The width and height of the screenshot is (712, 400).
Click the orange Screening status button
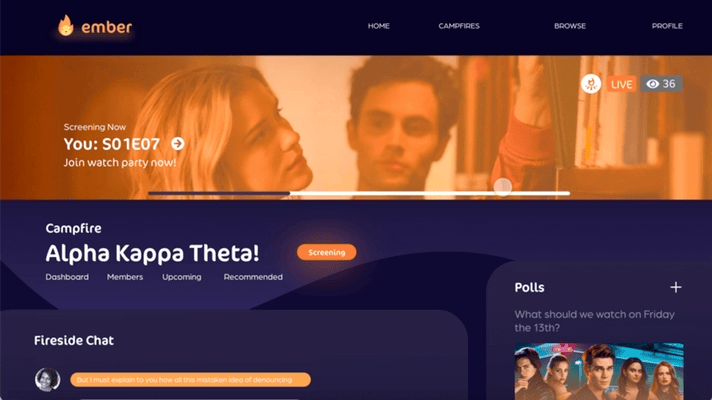click(x=326, y=252)
